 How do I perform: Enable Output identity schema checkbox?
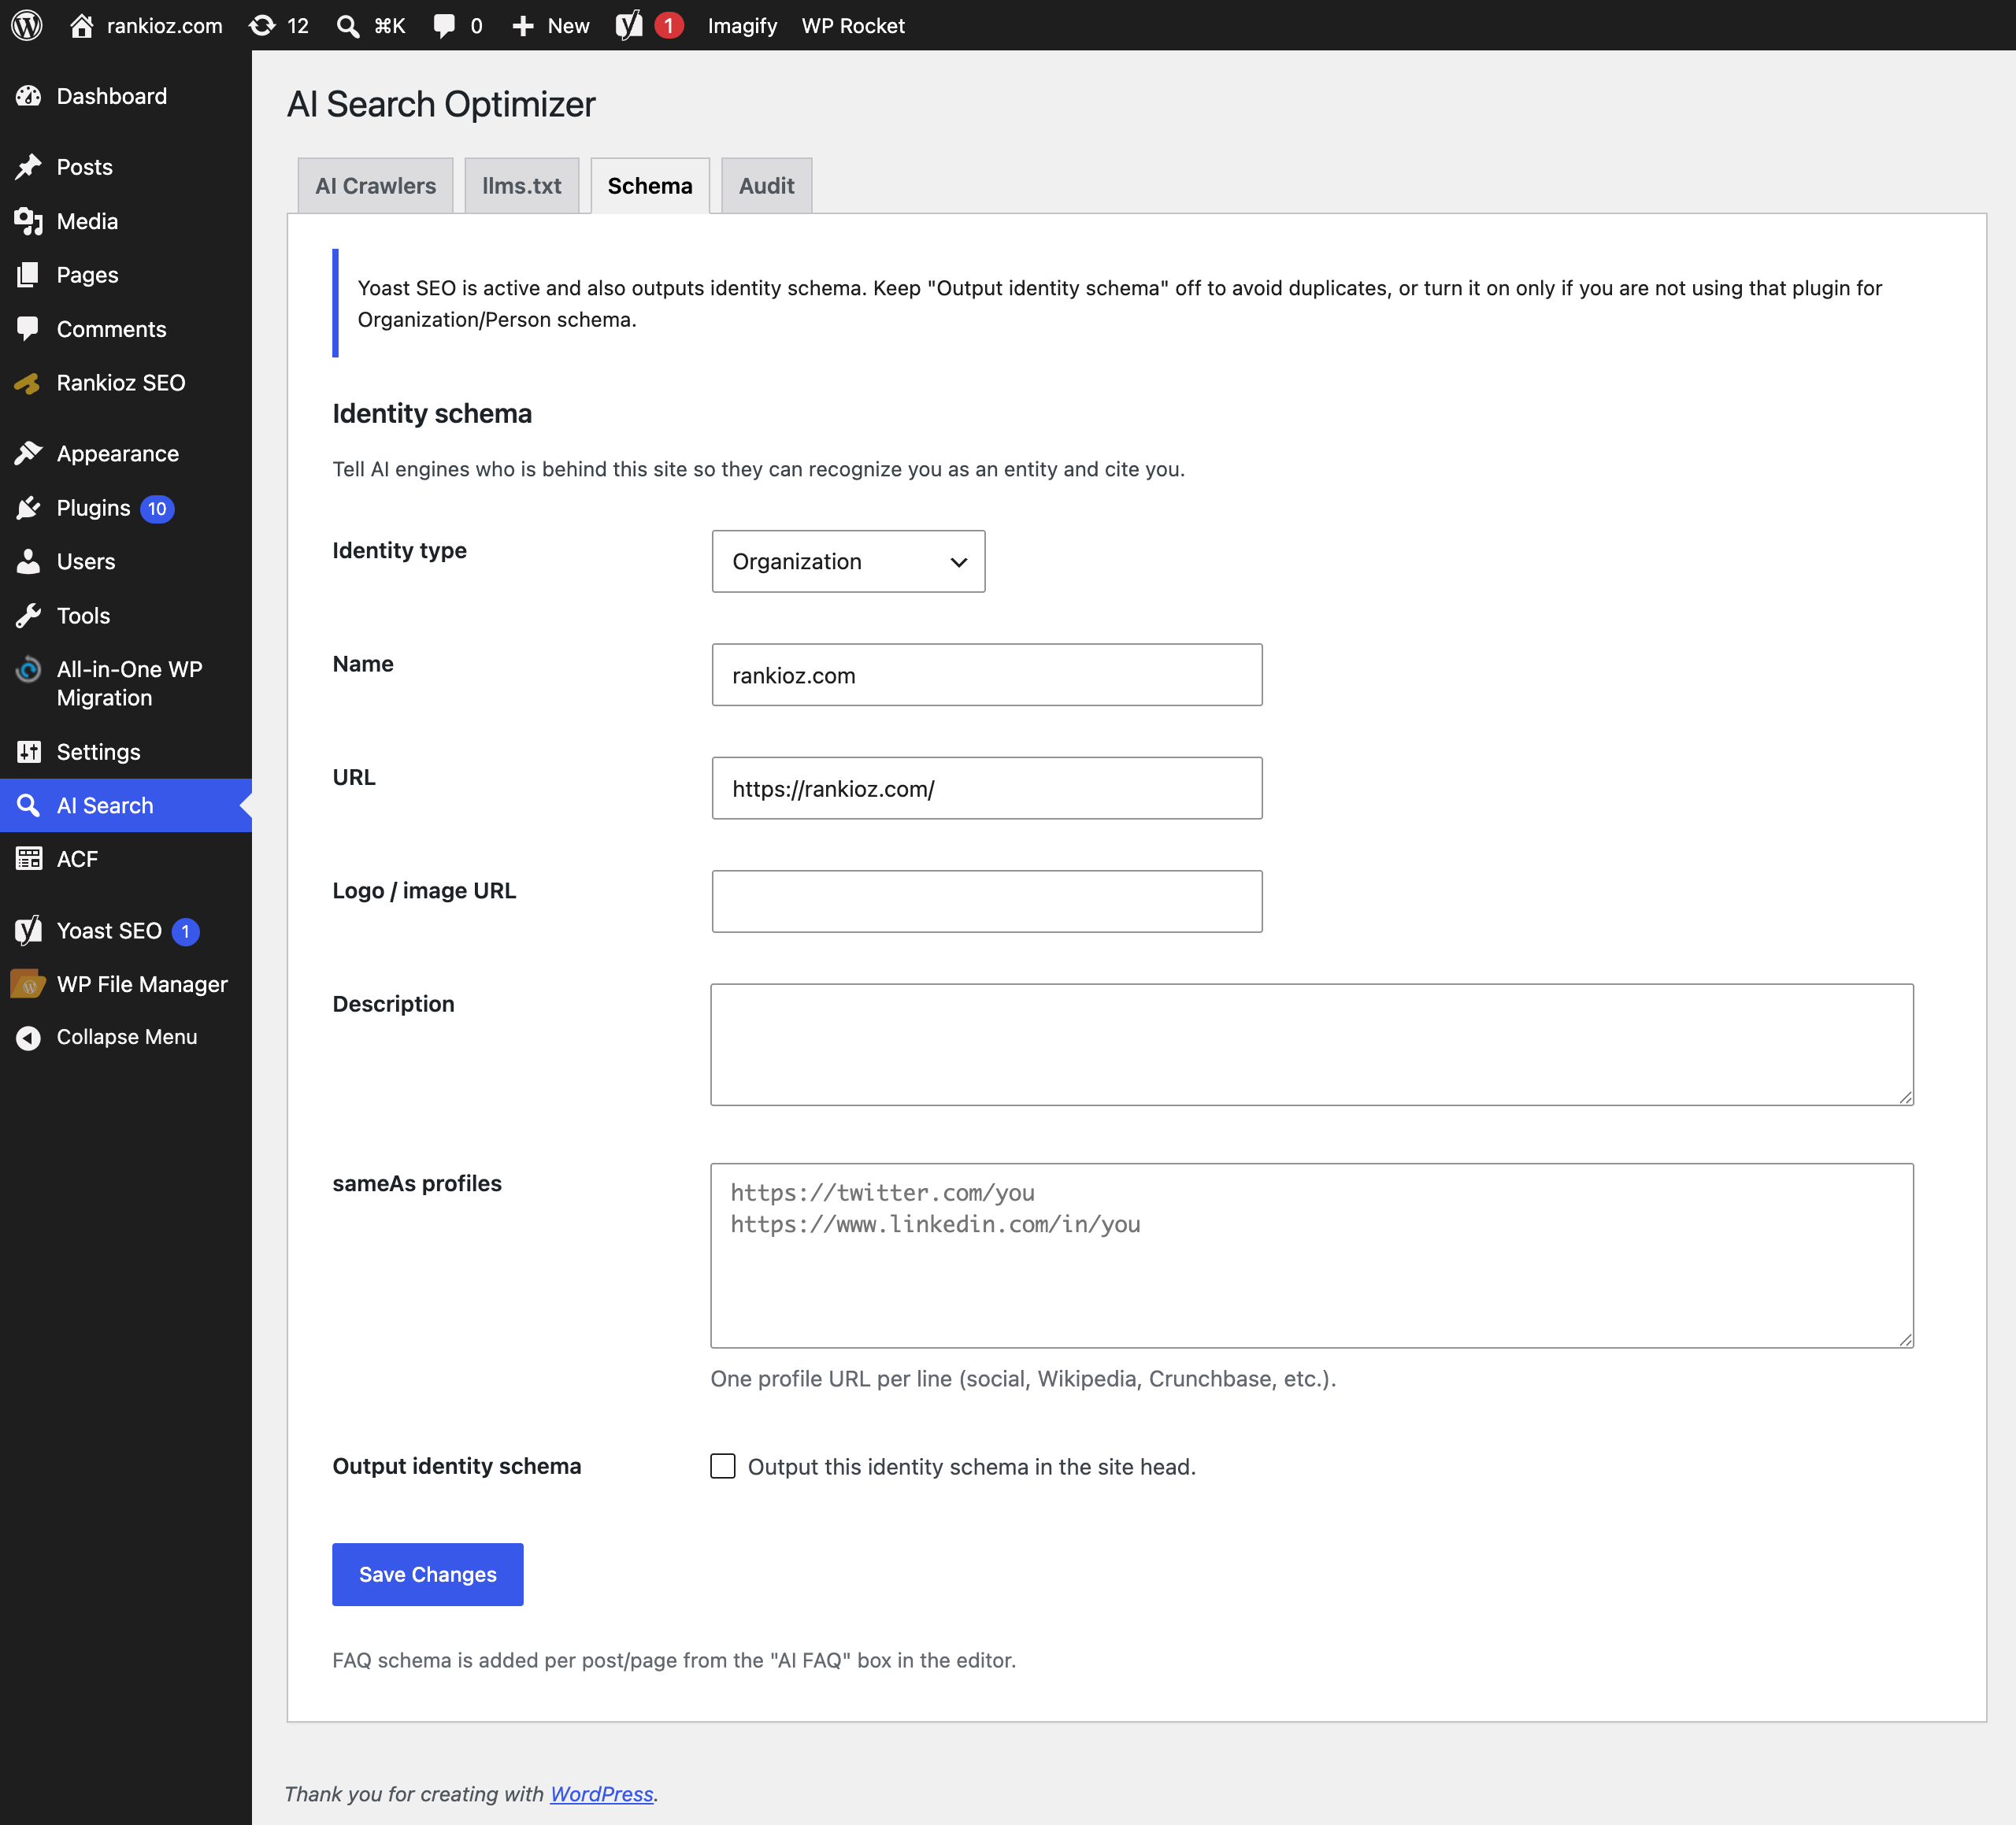click(x=723, y=1466)
